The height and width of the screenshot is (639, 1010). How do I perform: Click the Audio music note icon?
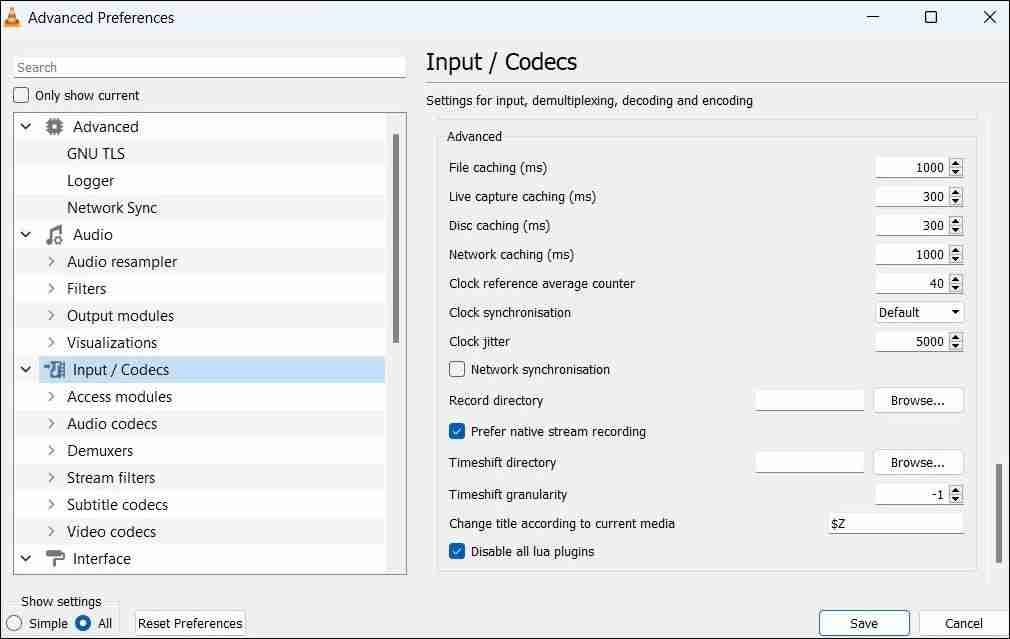(54, 235)
